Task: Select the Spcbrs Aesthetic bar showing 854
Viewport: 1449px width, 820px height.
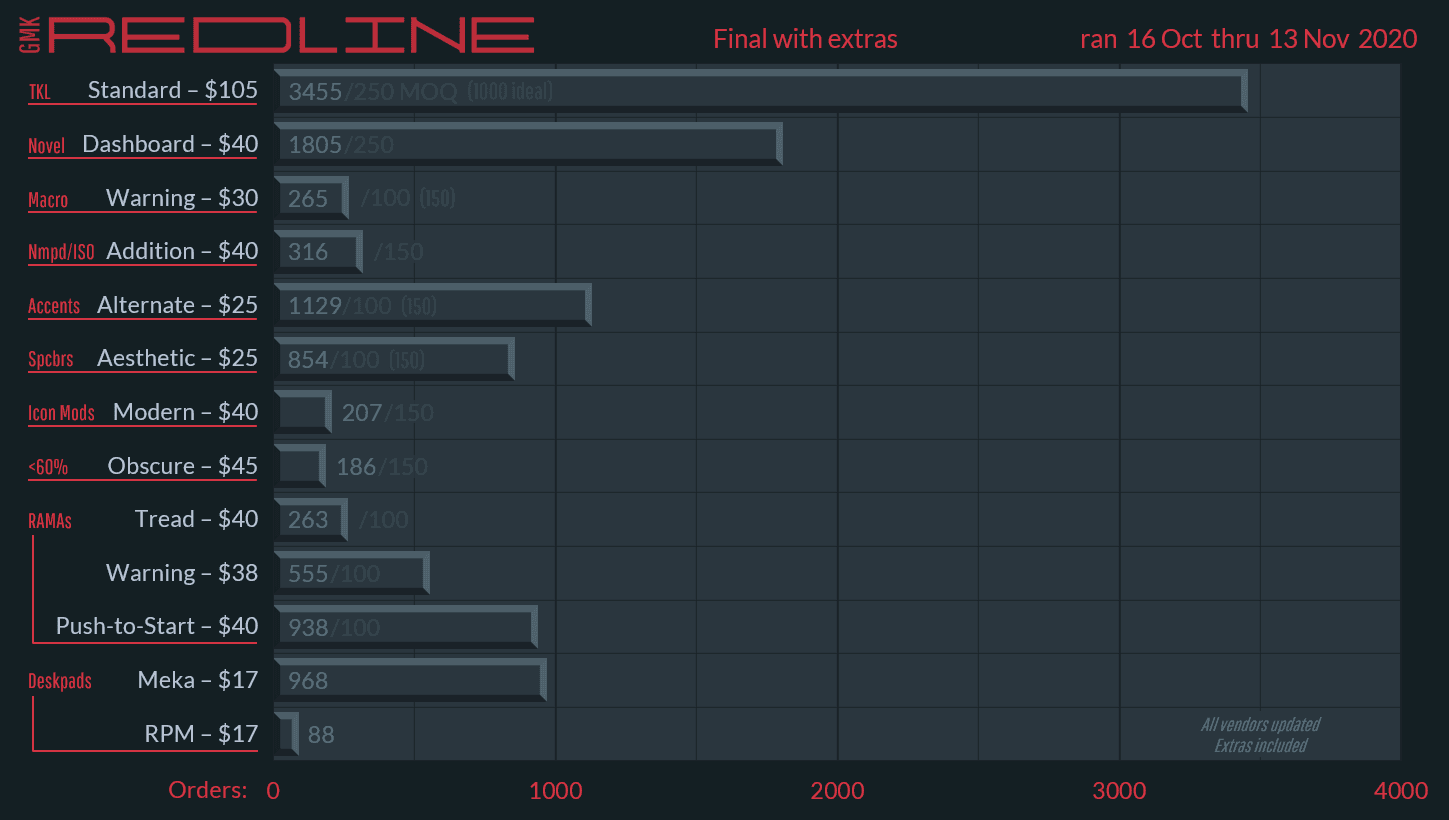Action: pos(394,359)
